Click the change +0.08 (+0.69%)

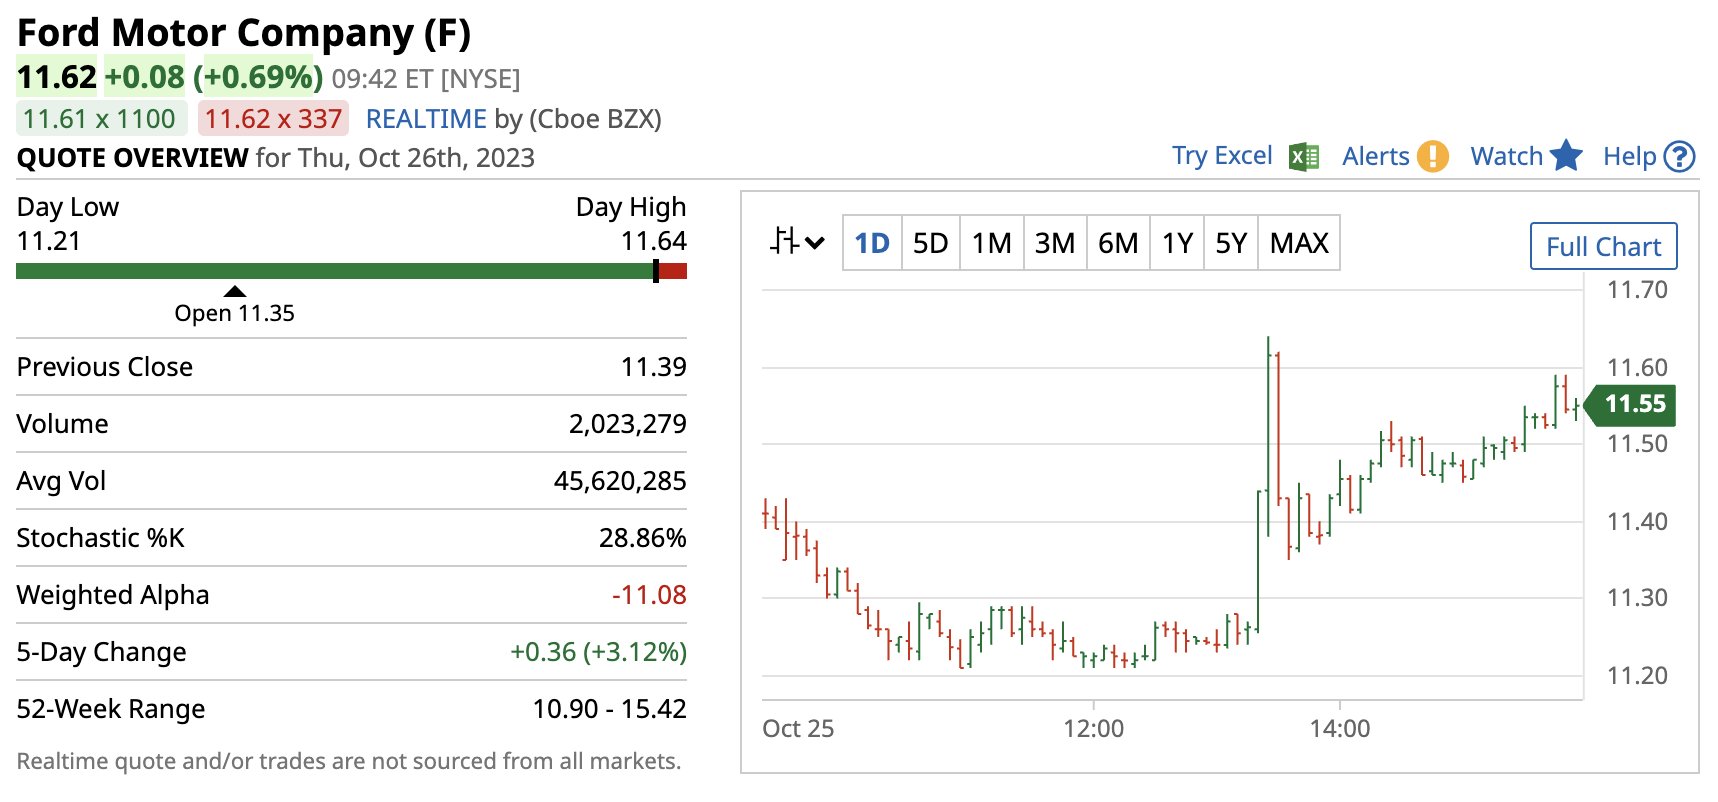(x=214, y=77)
